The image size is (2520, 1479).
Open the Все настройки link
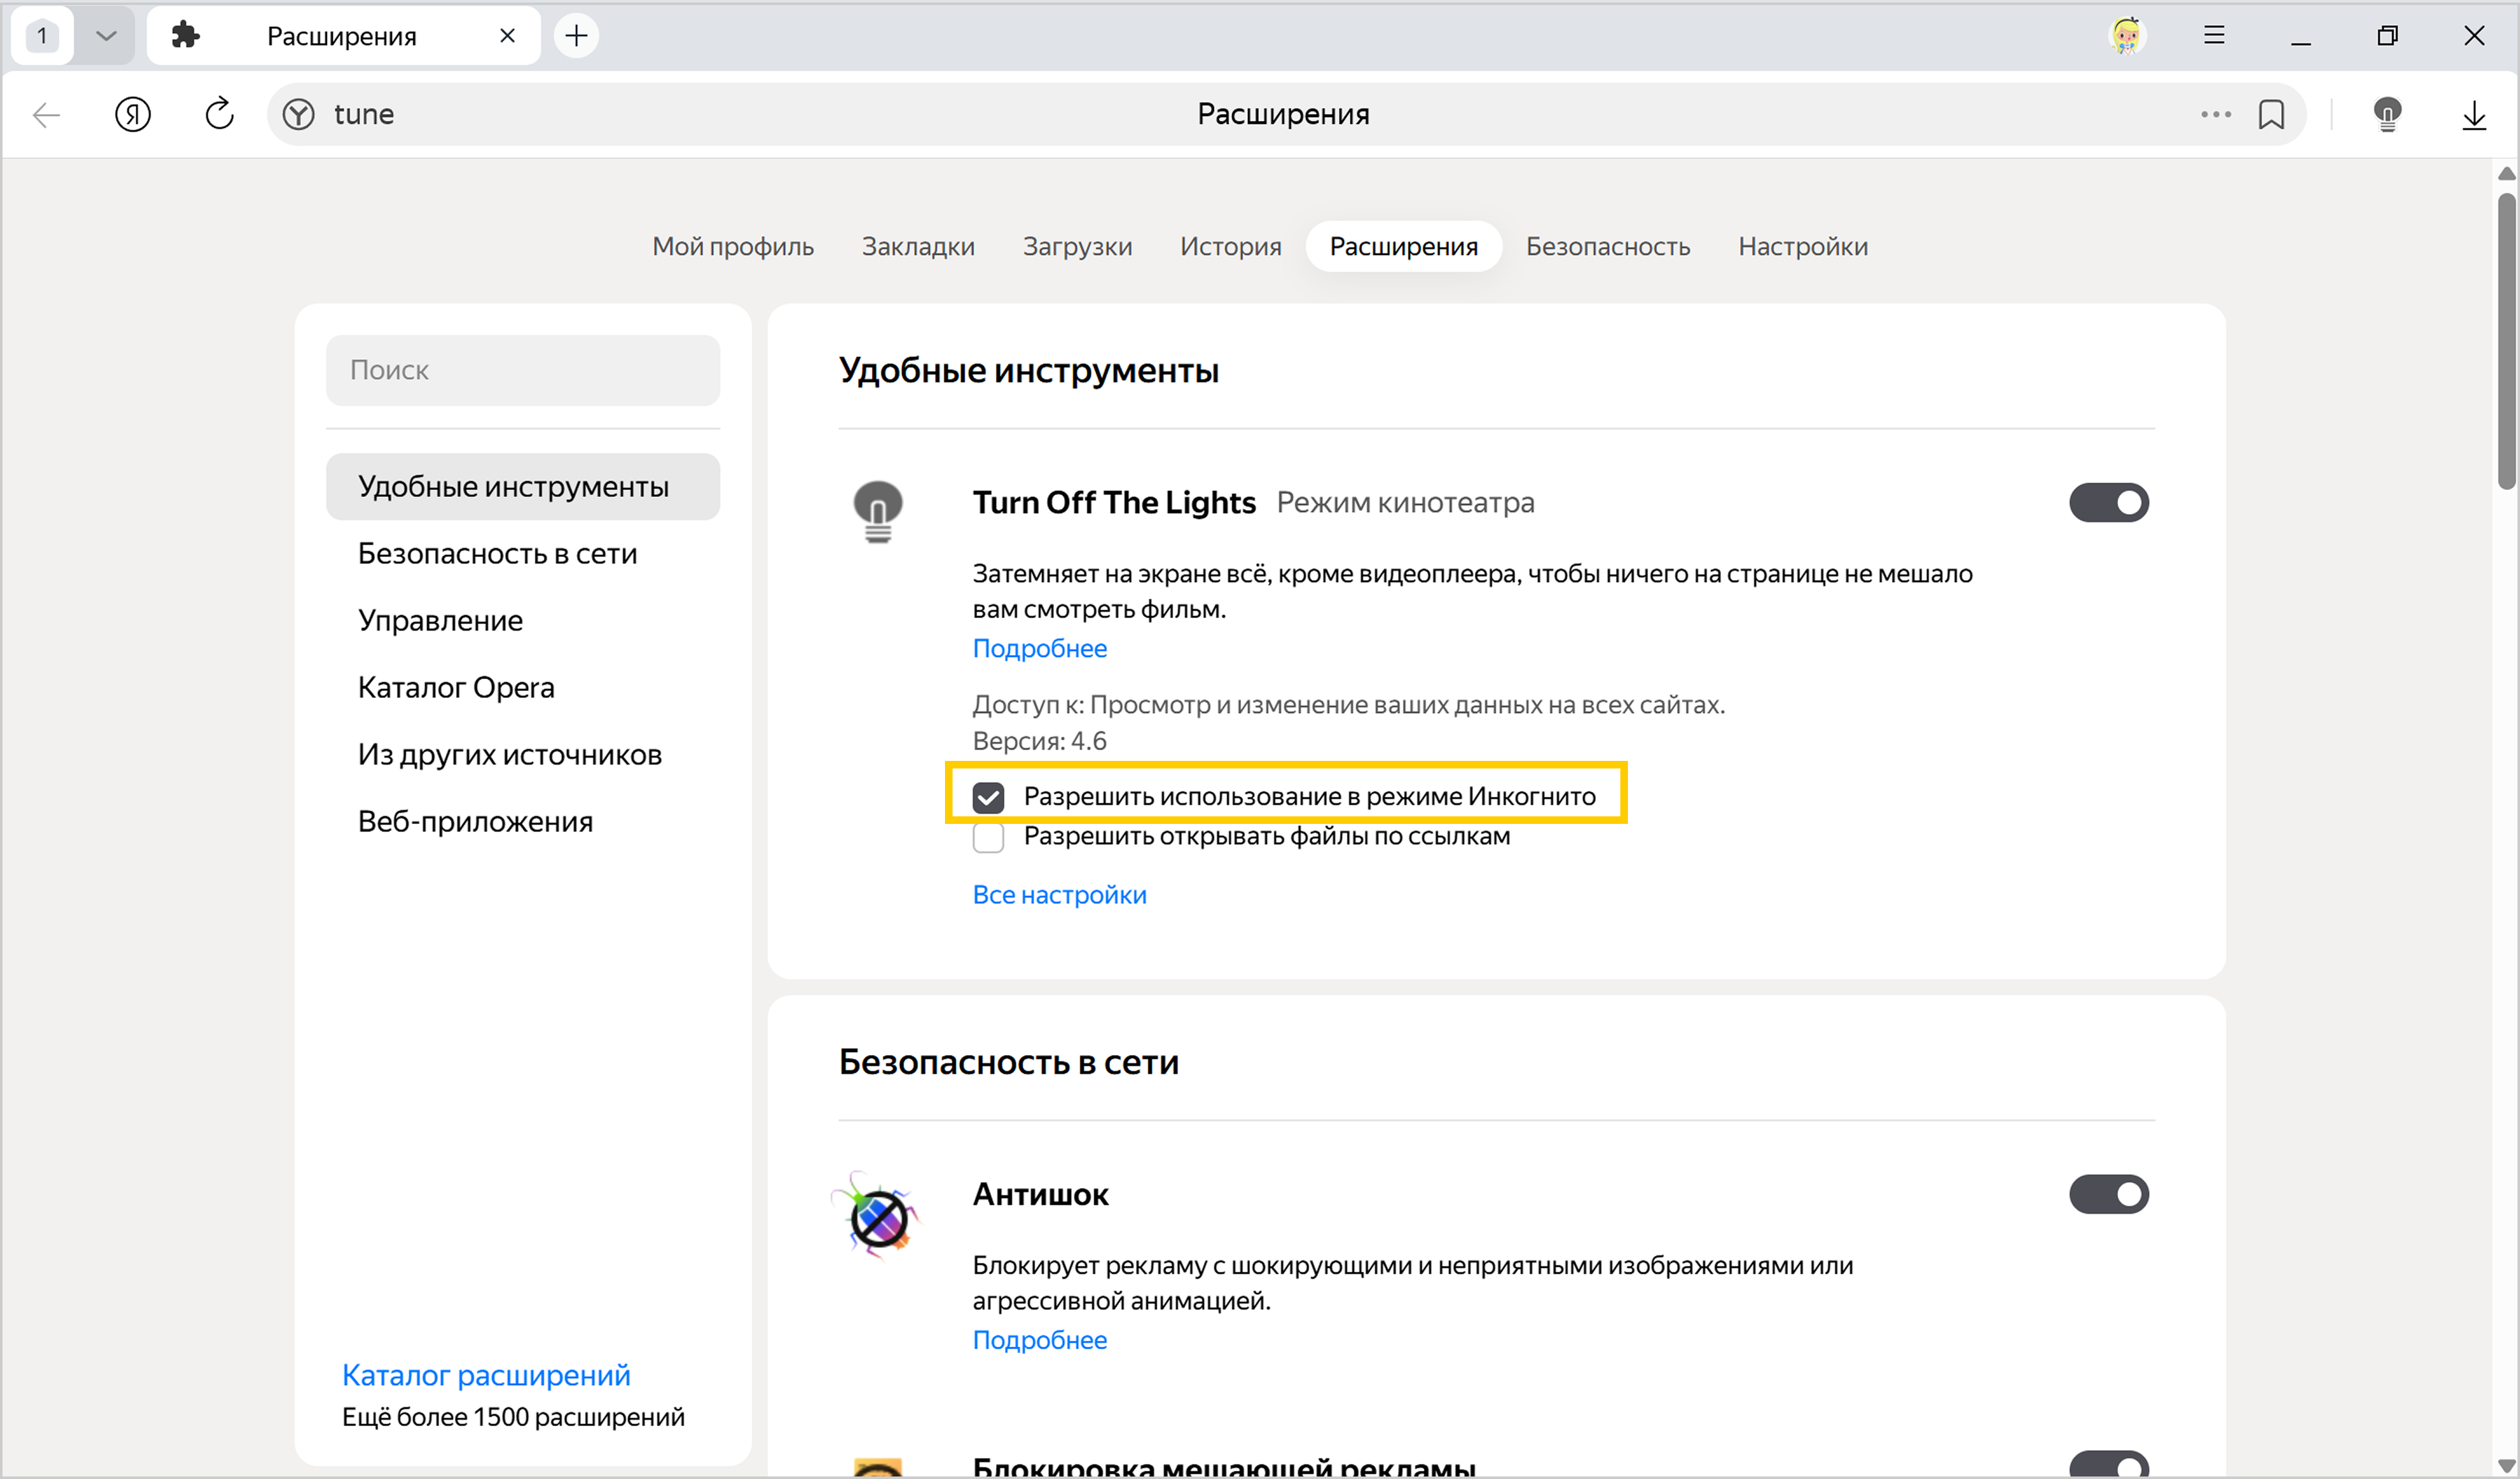pyautogui.click(x=1059, y=895)
